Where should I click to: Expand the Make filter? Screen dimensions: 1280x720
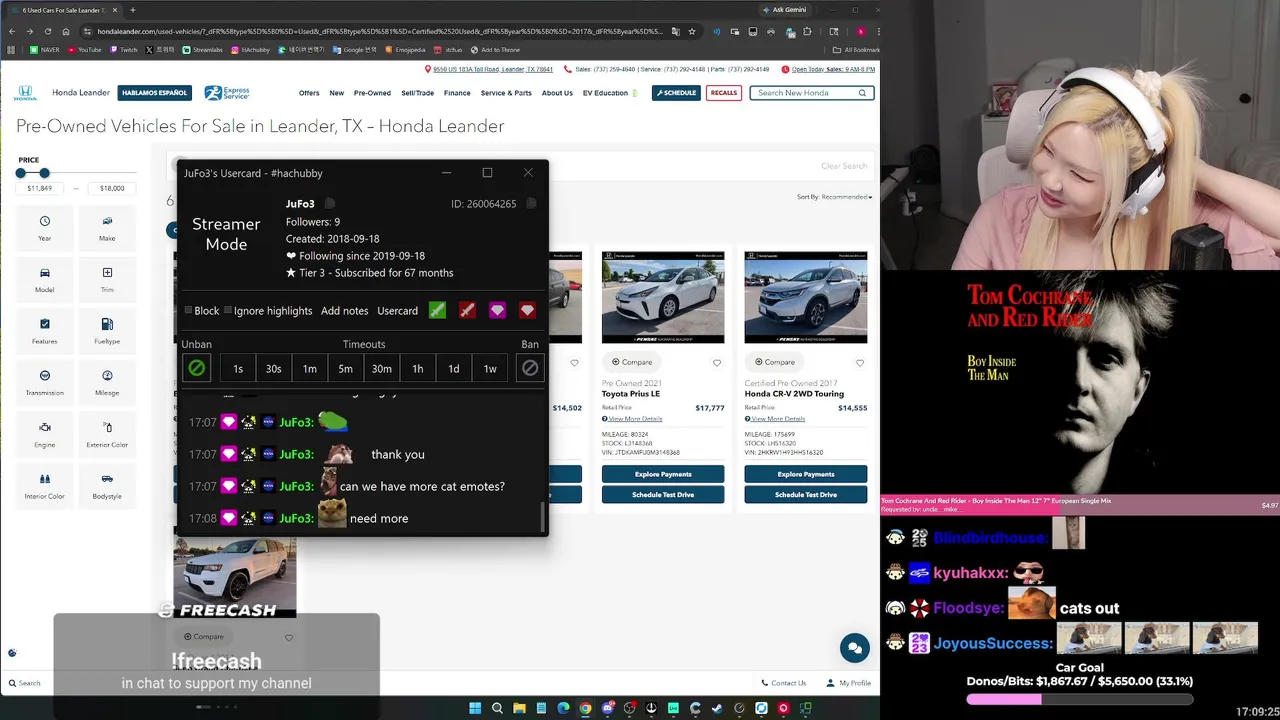pos(107,228)
